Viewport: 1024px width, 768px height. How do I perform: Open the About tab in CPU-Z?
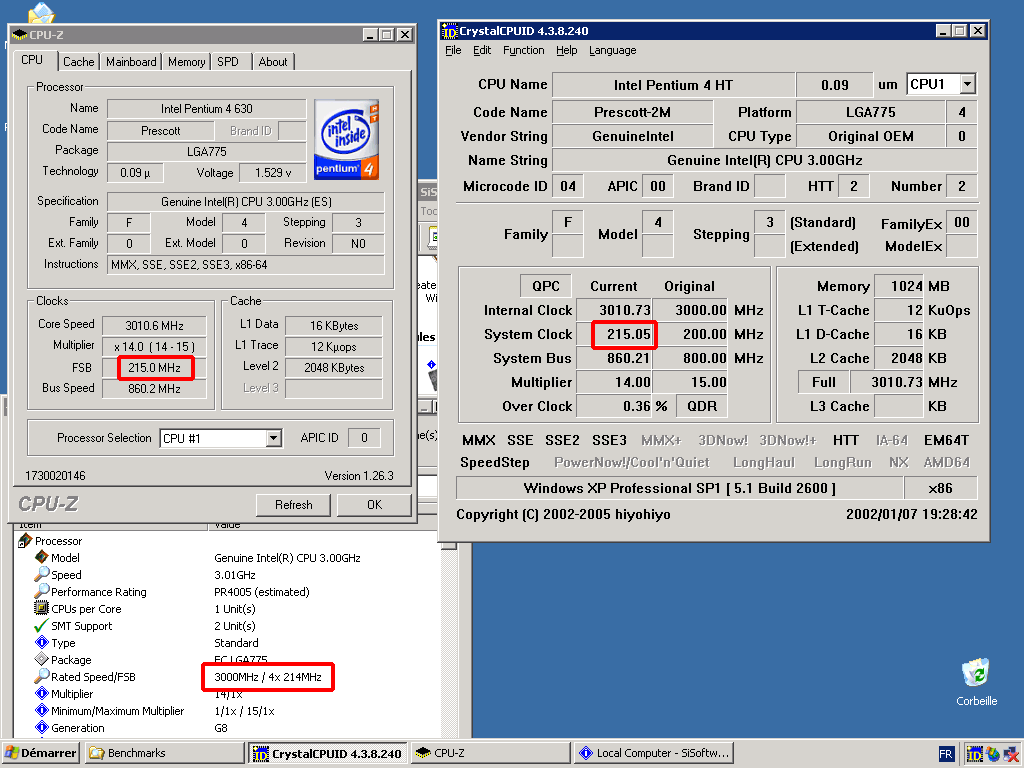click(x=273, y=61)
